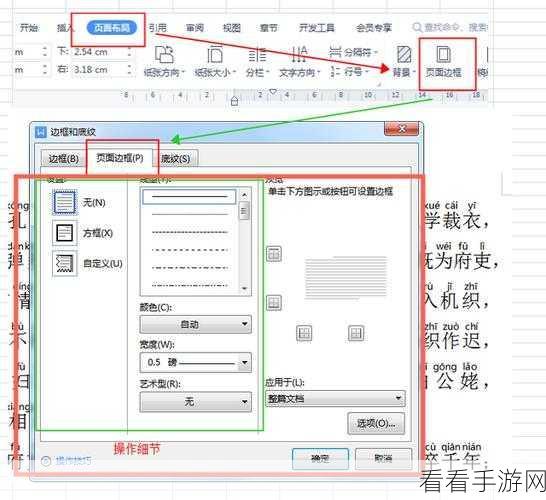Select the second thin line style
Viewport: 546px width, 500px height.
pos(189,214)
